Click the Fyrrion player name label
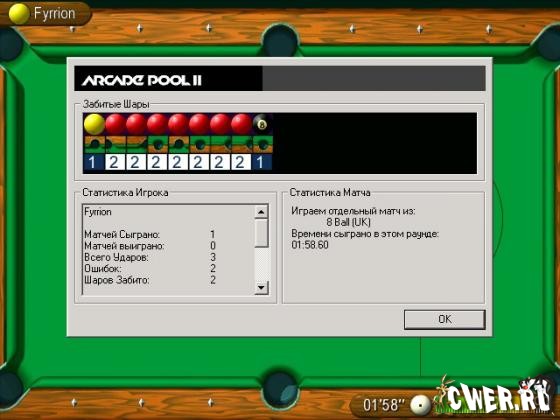Image resolution: width=560 pixels, height=420 pixels. [x=54, y=14]
